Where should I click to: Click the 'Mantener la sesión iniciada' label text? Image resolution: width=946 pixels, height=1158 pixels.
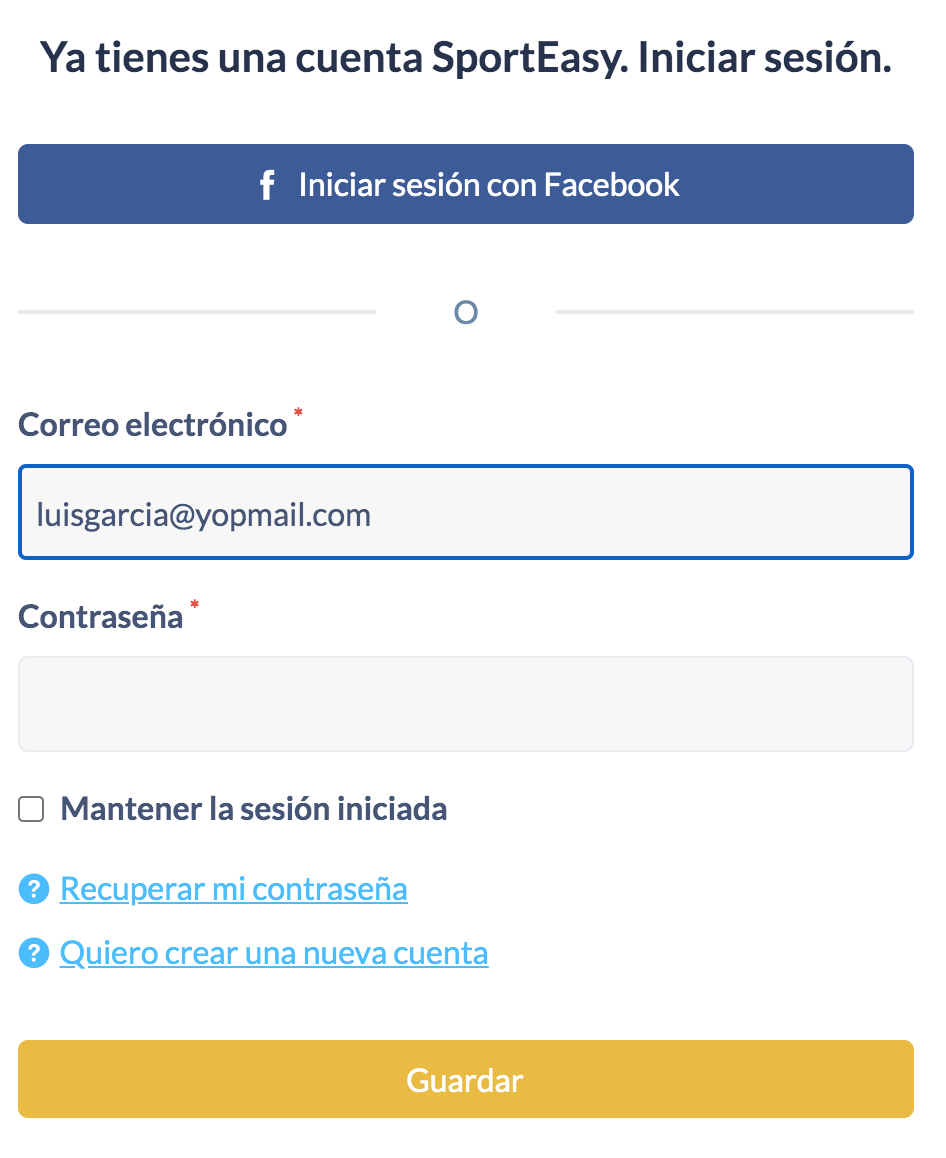[x=253, y=808]
